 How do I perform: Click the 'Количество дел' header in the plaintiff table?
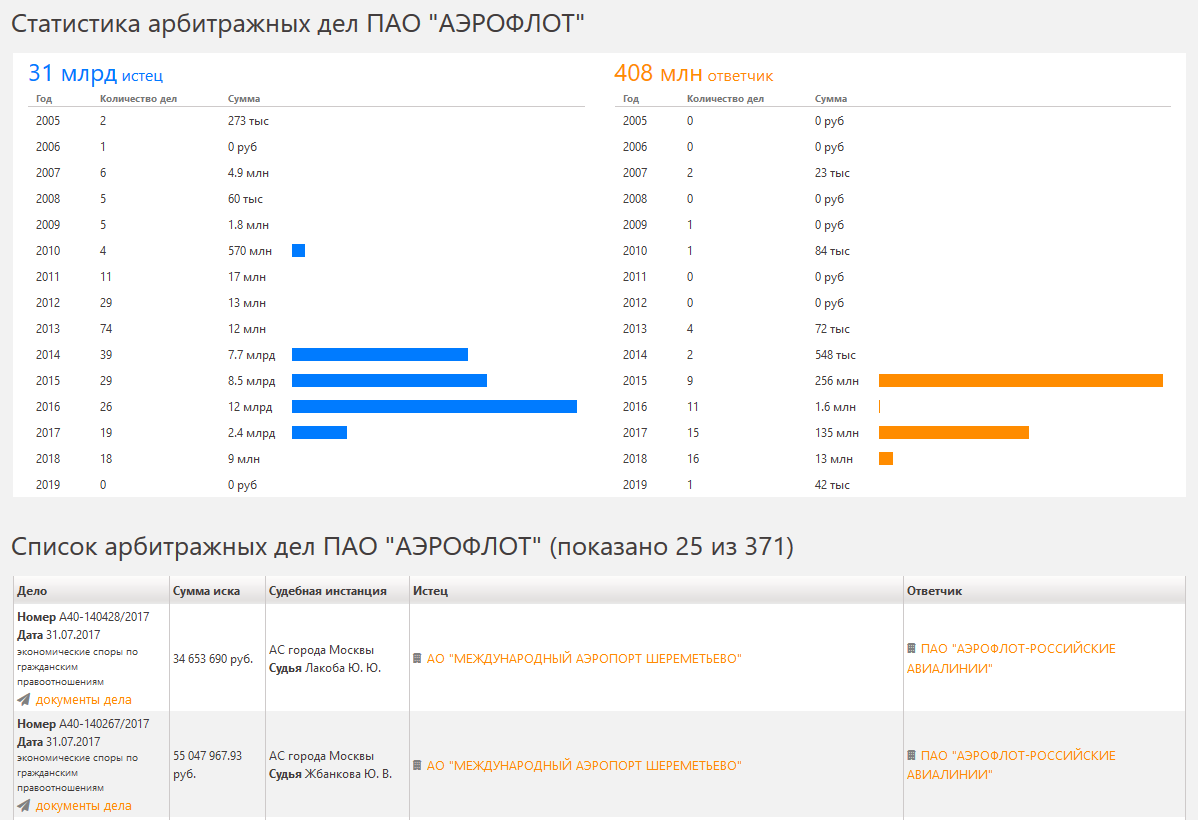click(138, 99)
